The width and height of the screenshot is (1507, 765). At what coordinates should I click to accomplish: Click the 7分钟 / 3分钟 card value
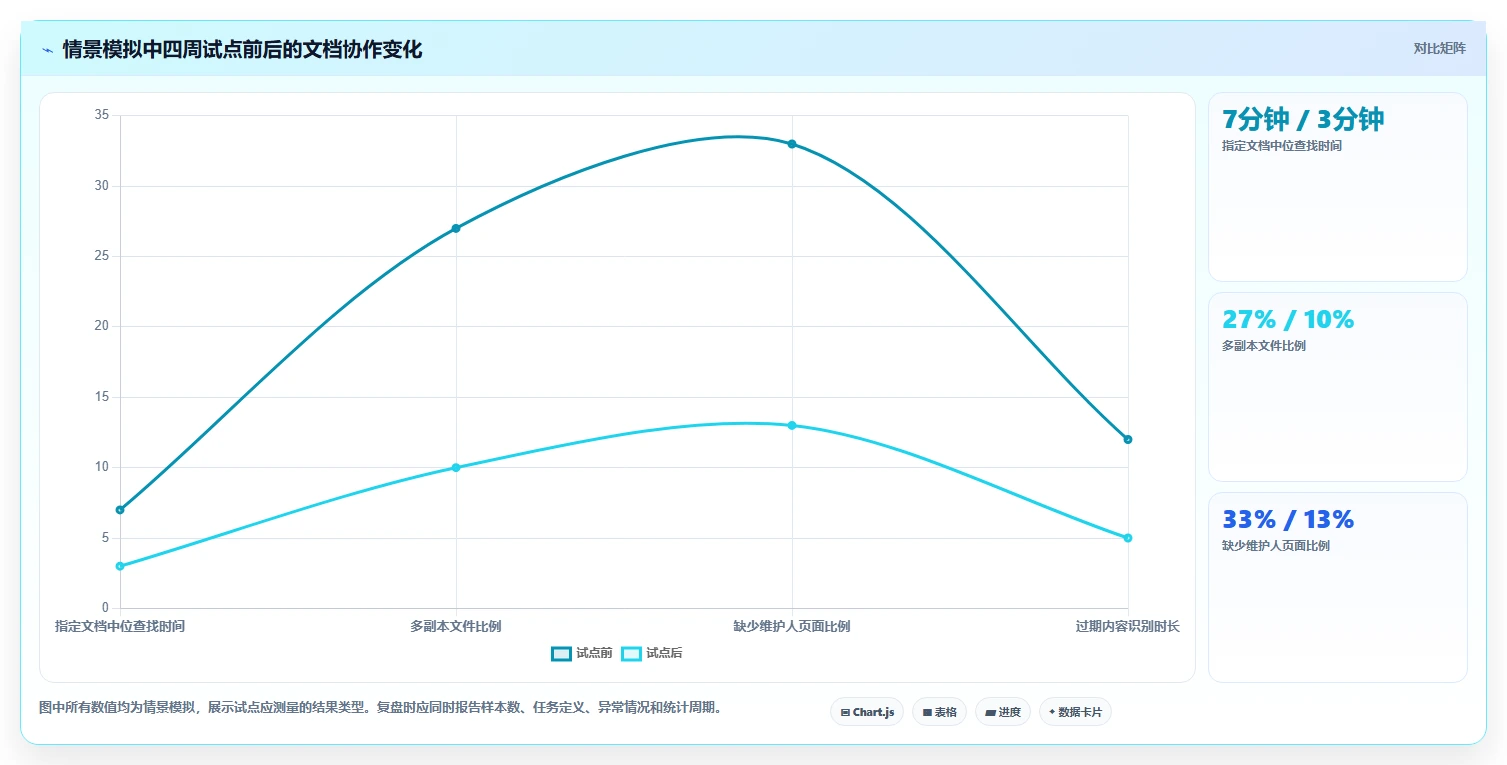click(x=1303, y=119)
